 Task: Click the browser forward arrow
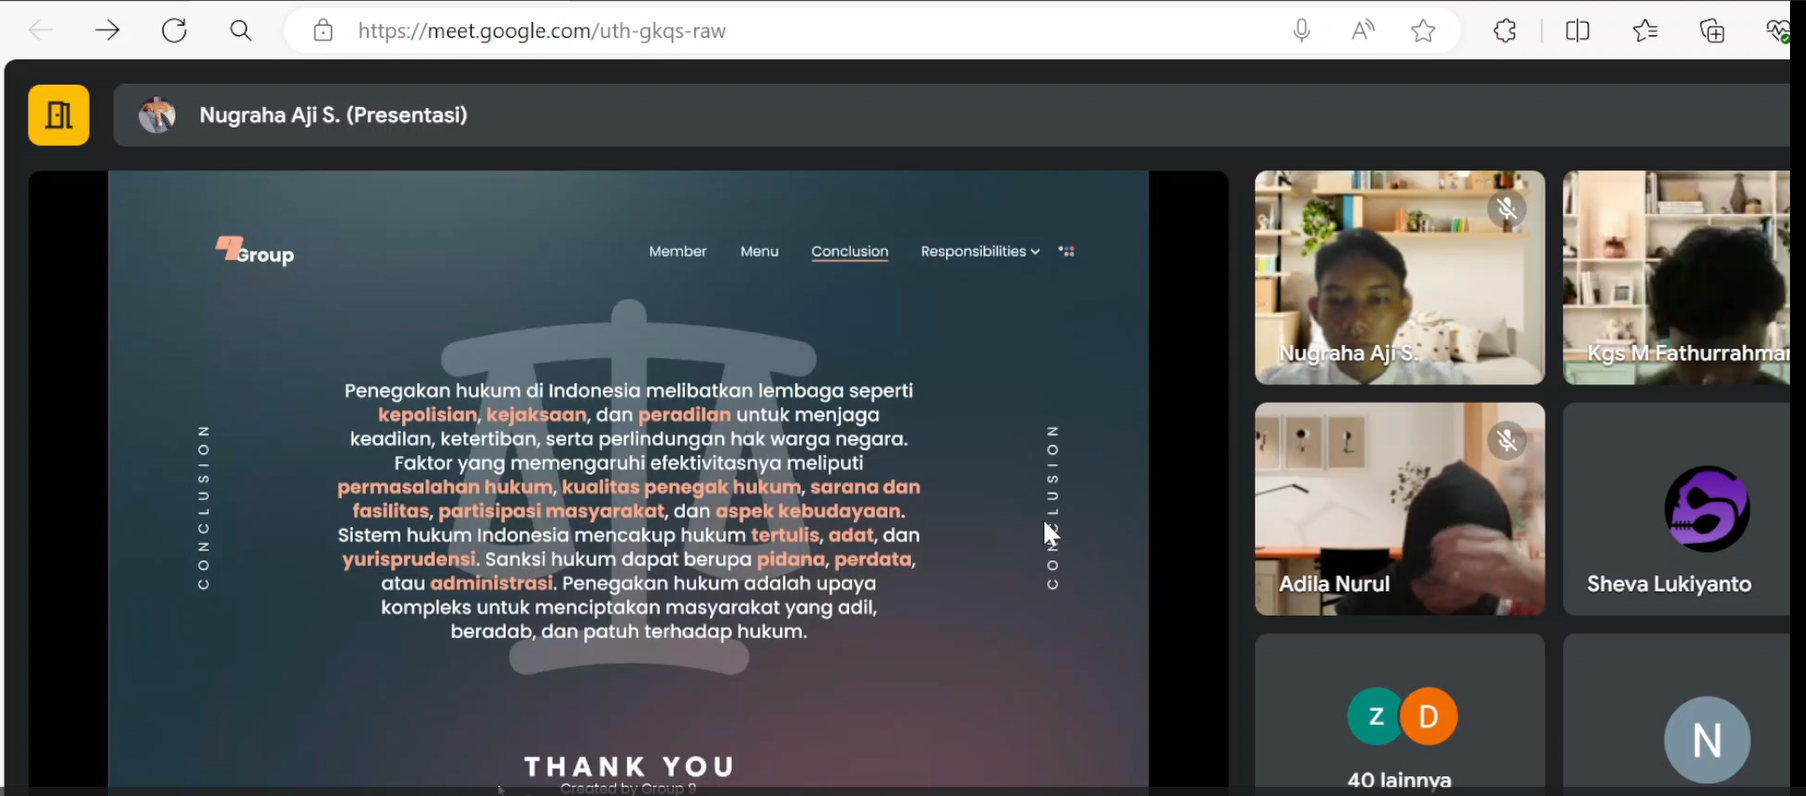[x=107, y=31]
